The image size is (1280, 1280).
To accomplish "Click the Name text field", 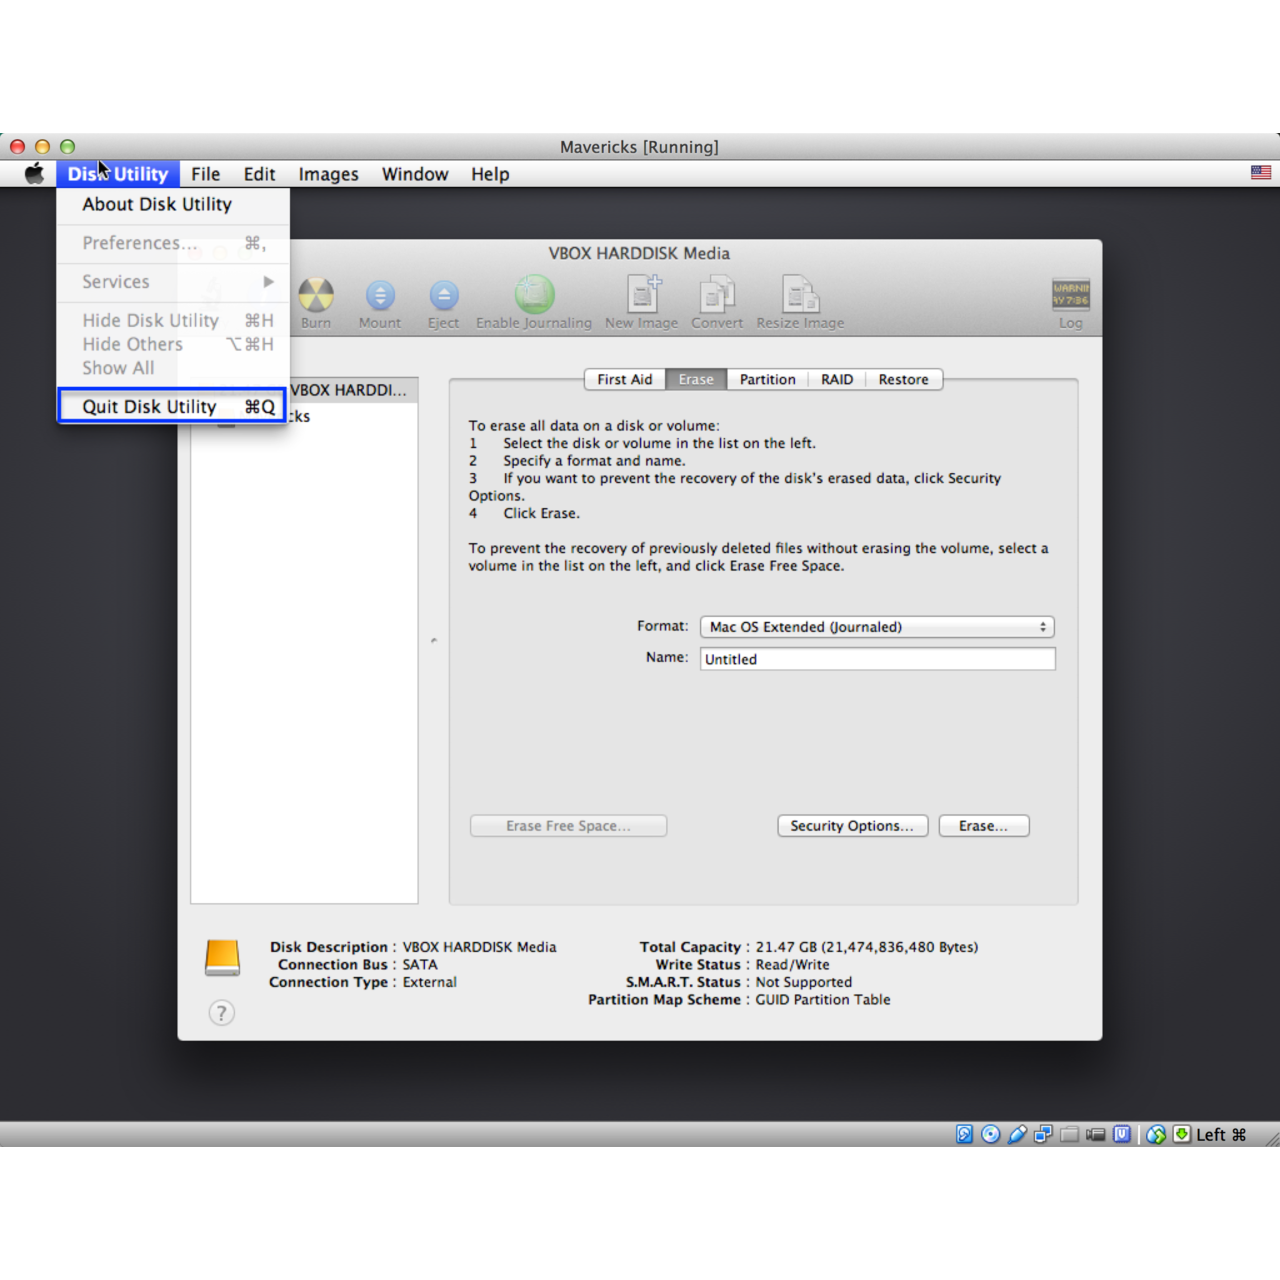I will (x=877, y=659).
